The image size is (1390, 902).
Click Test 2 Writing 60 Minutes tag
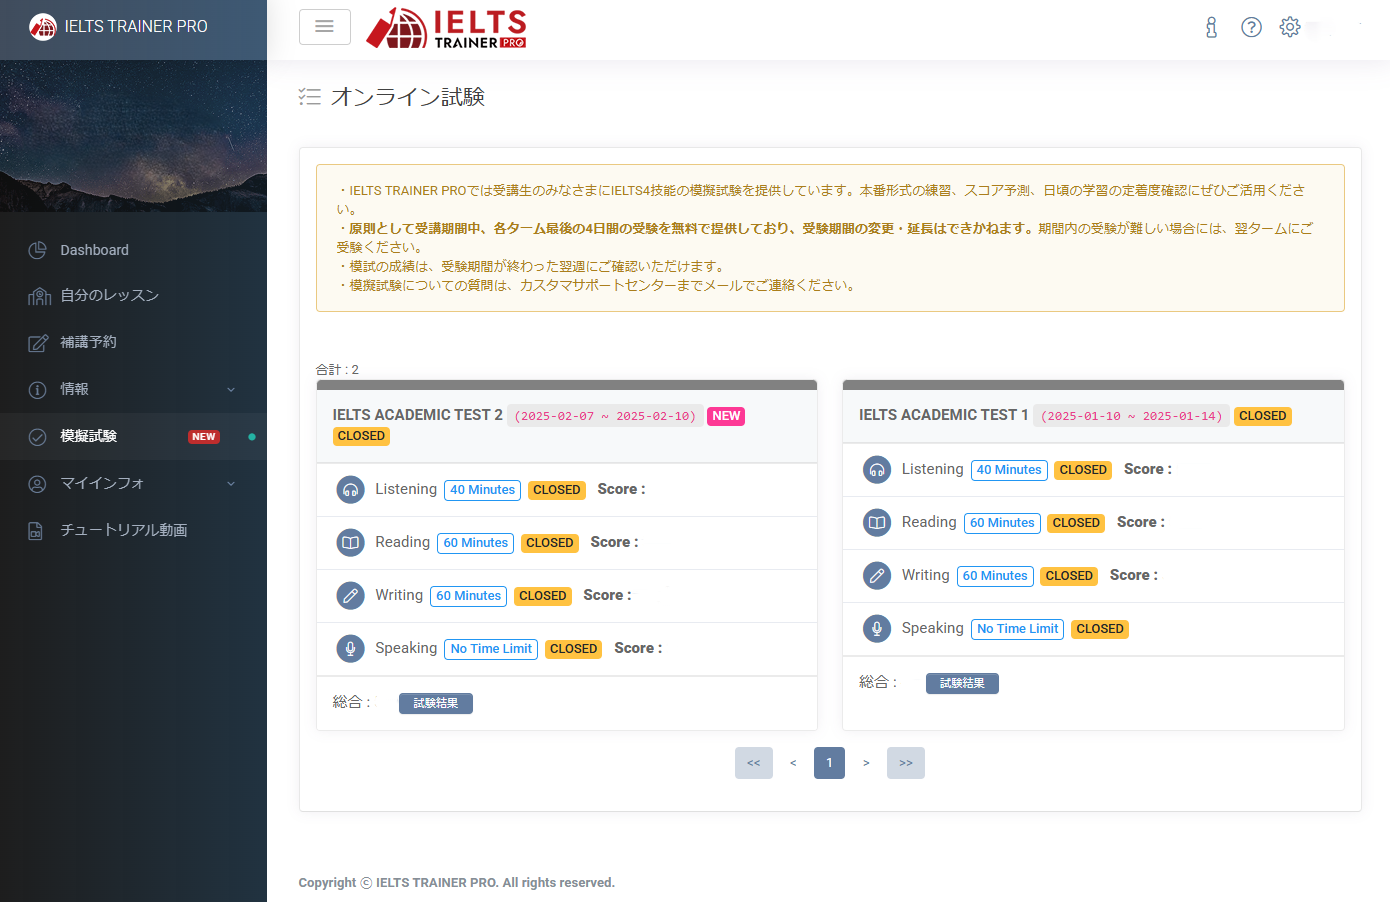(469, 596)
